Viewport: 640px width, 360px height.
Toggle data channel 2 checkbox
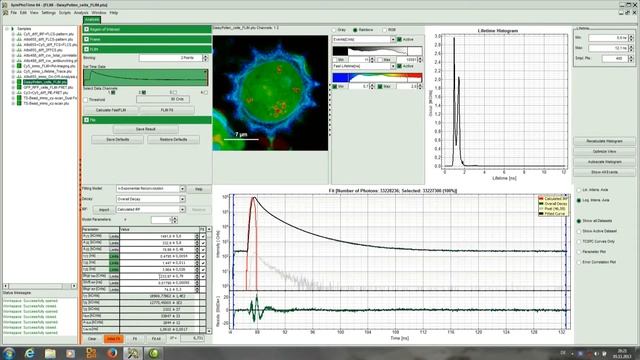click(144, 93)
